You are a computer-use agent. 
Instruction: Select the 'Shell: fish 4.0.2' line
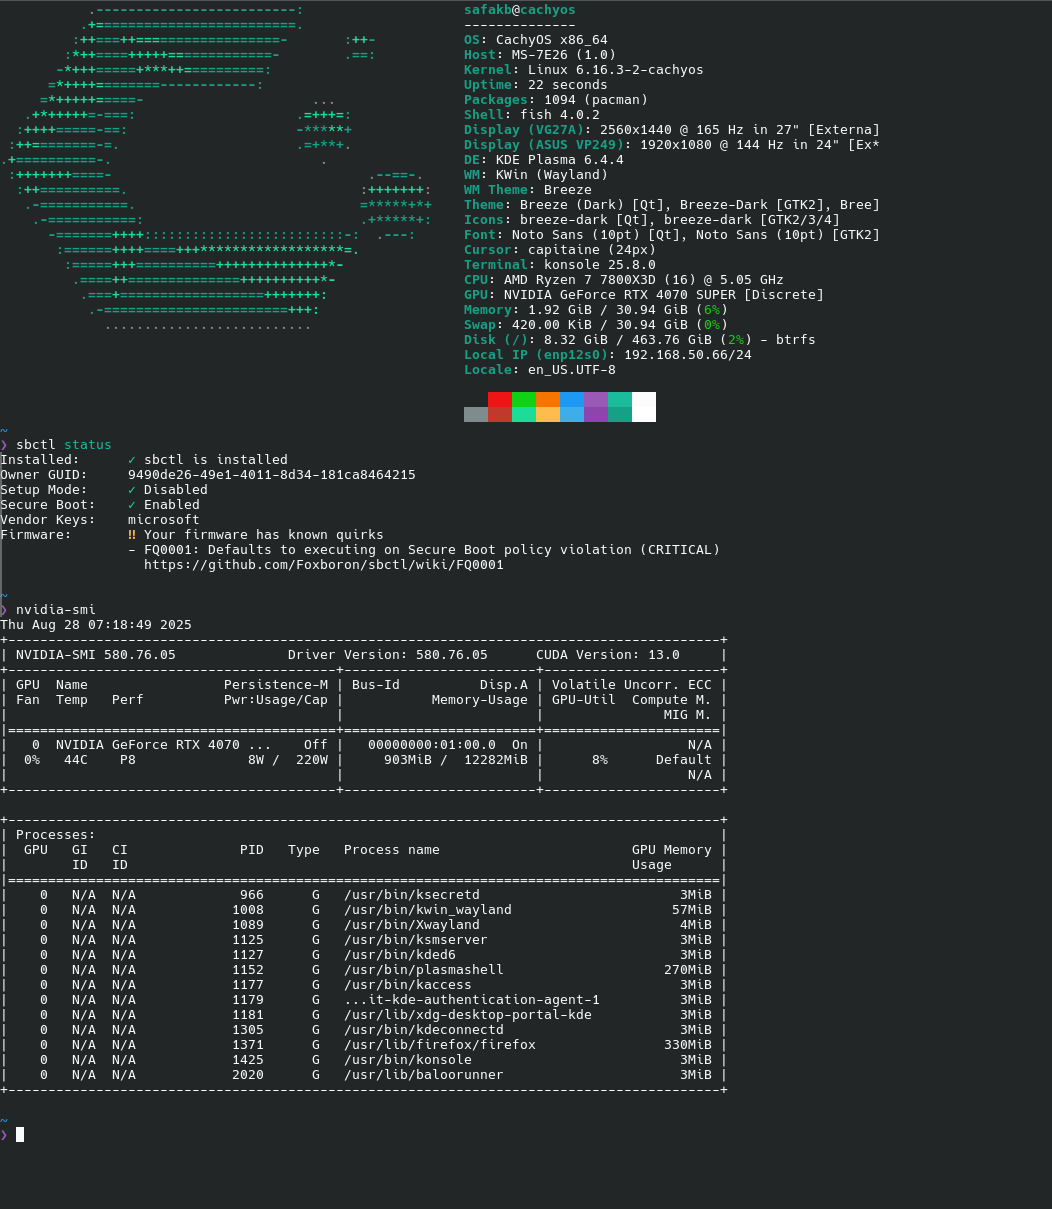(532, 115)
